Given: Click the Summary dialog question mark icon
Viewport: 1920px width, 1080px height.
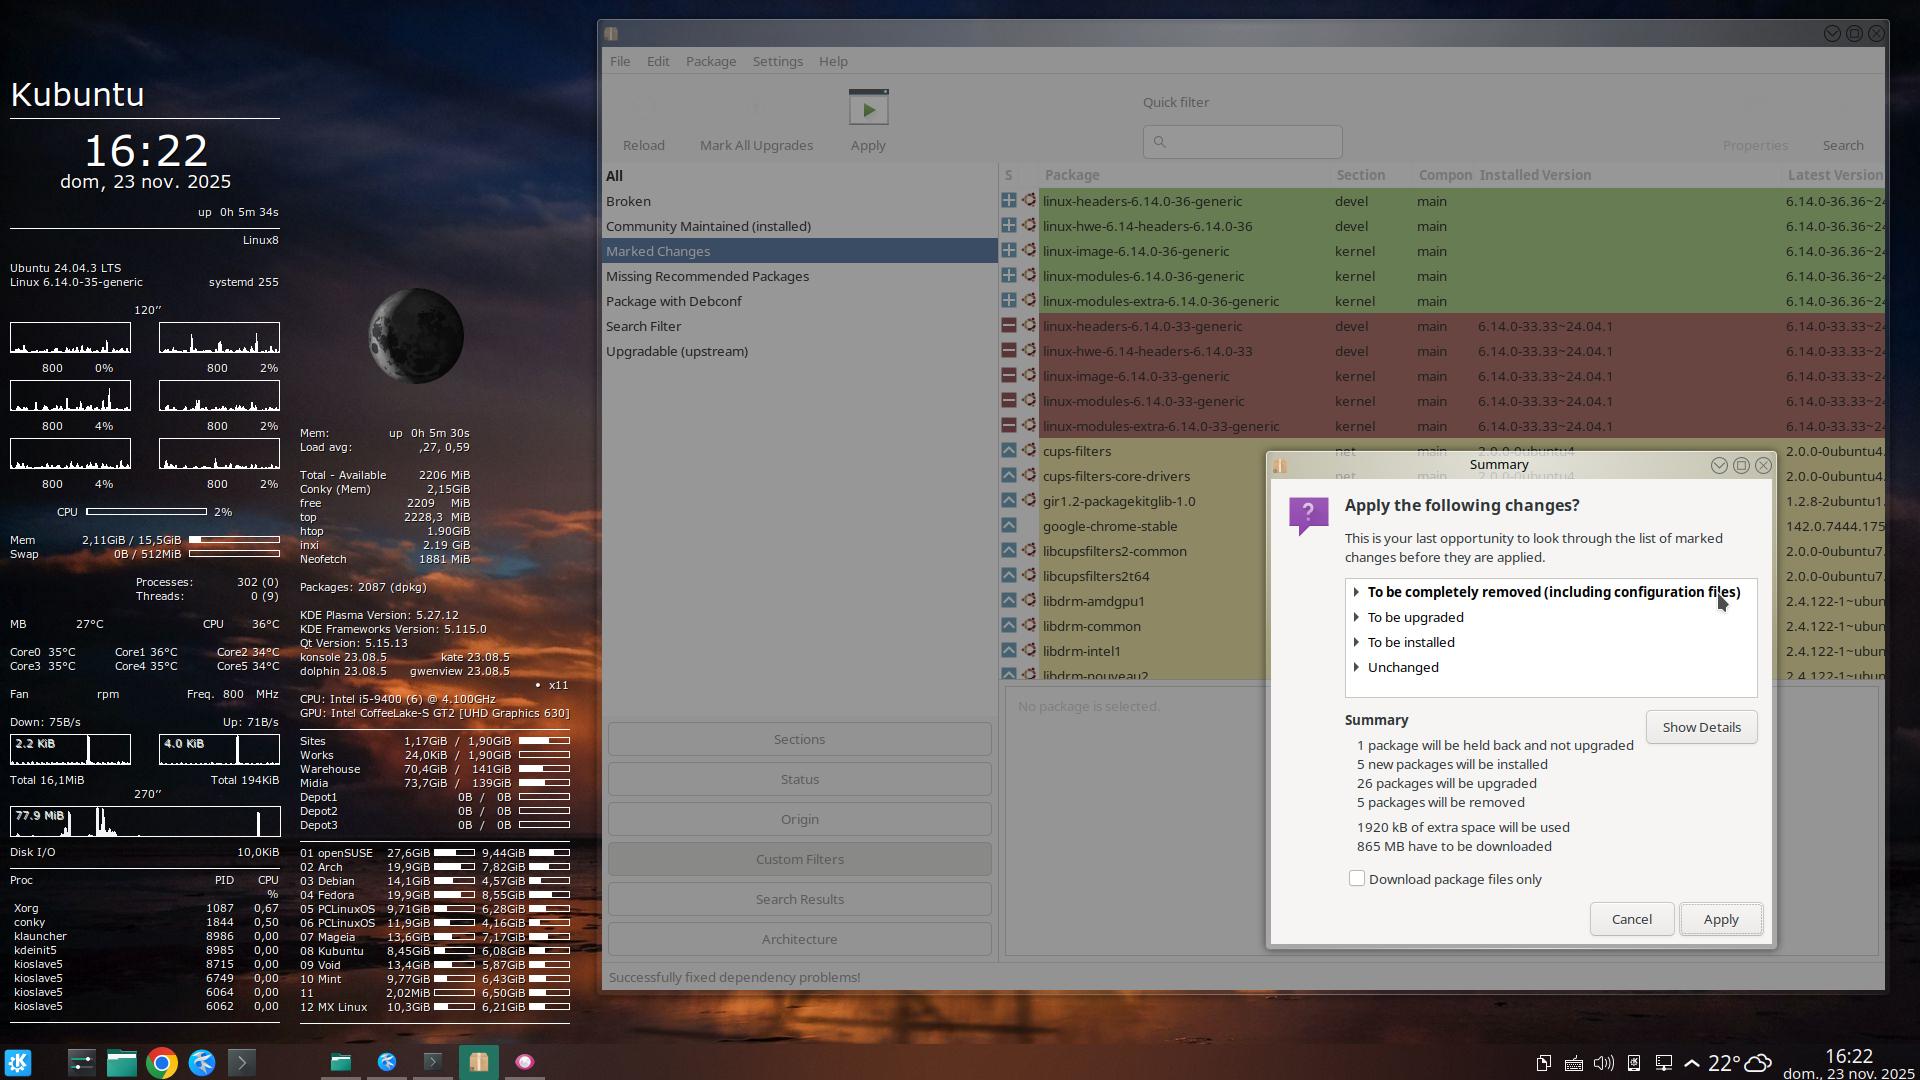Looking at the screenshot, I should click(1308, 515).
